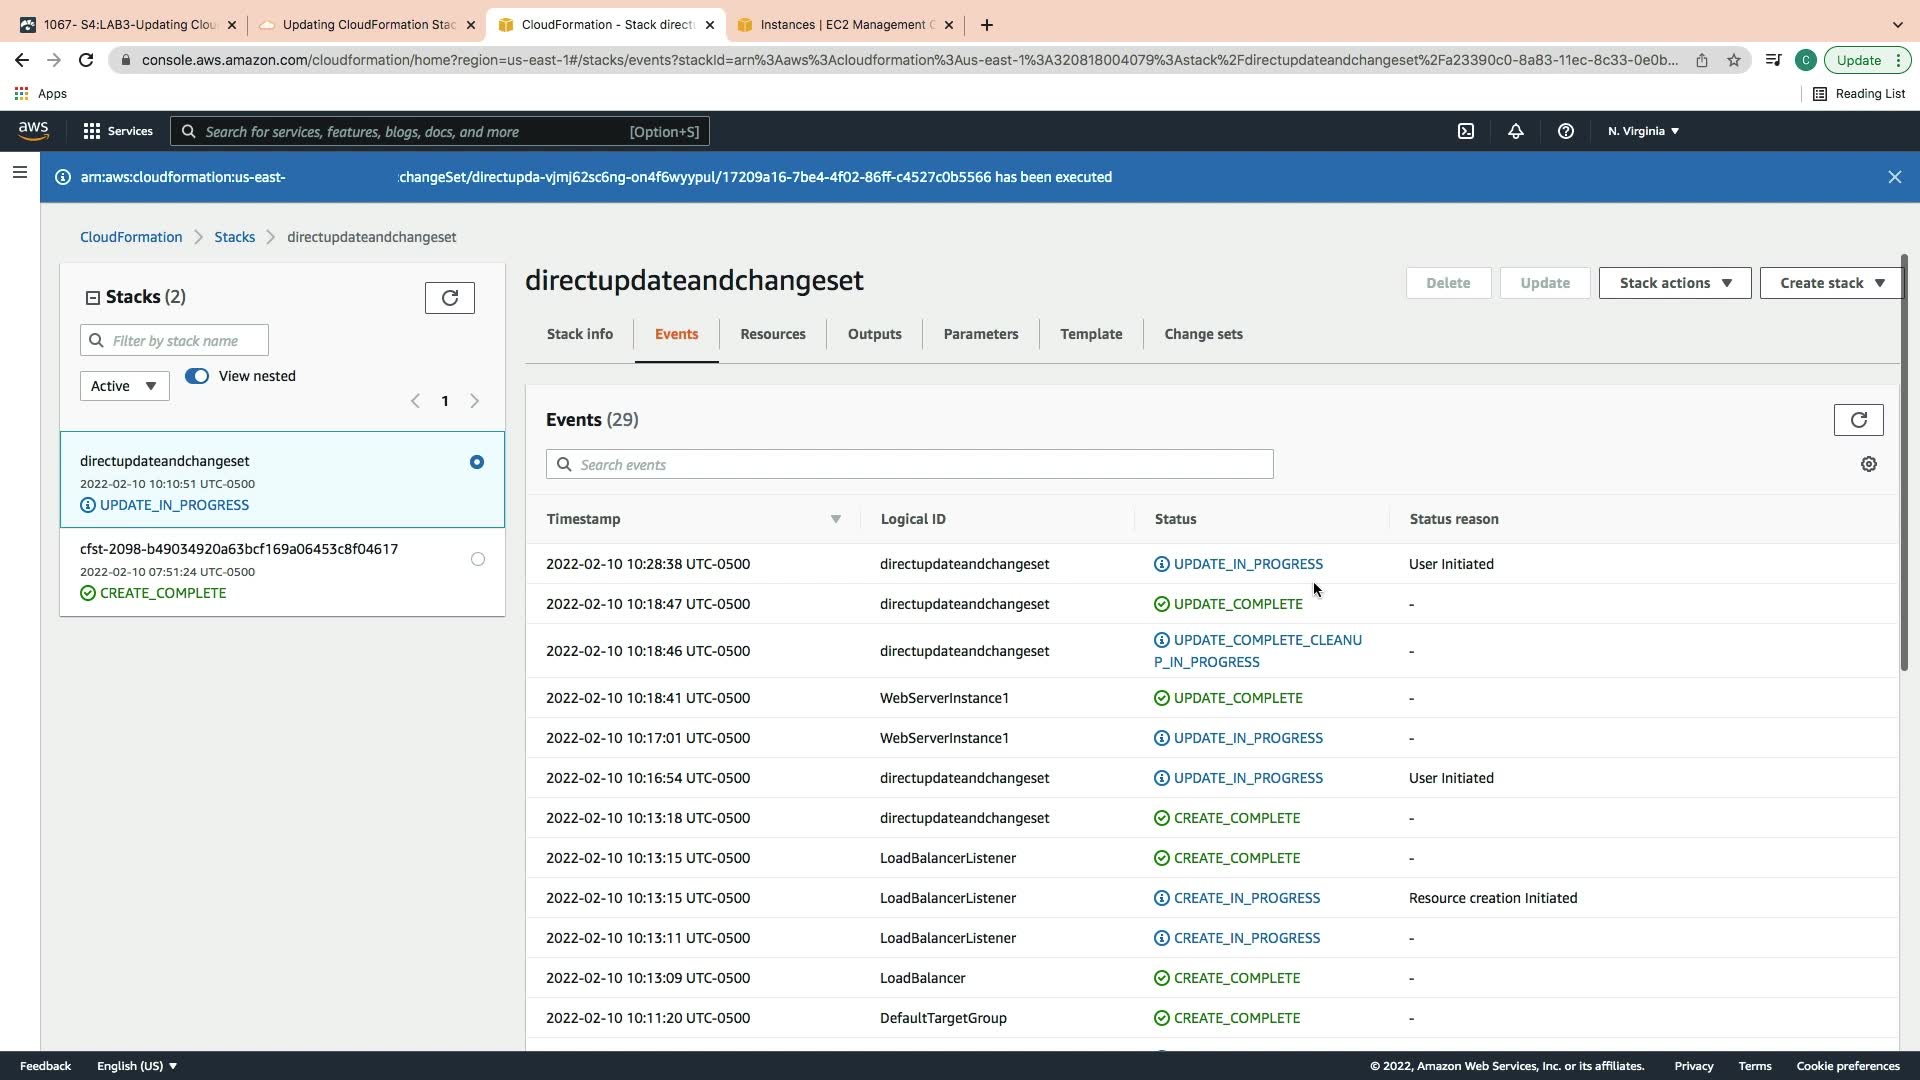This screenshot has height=1080, width=1920.
Task: Open the side navigation hamburger menu
Action: coord(19,172)
